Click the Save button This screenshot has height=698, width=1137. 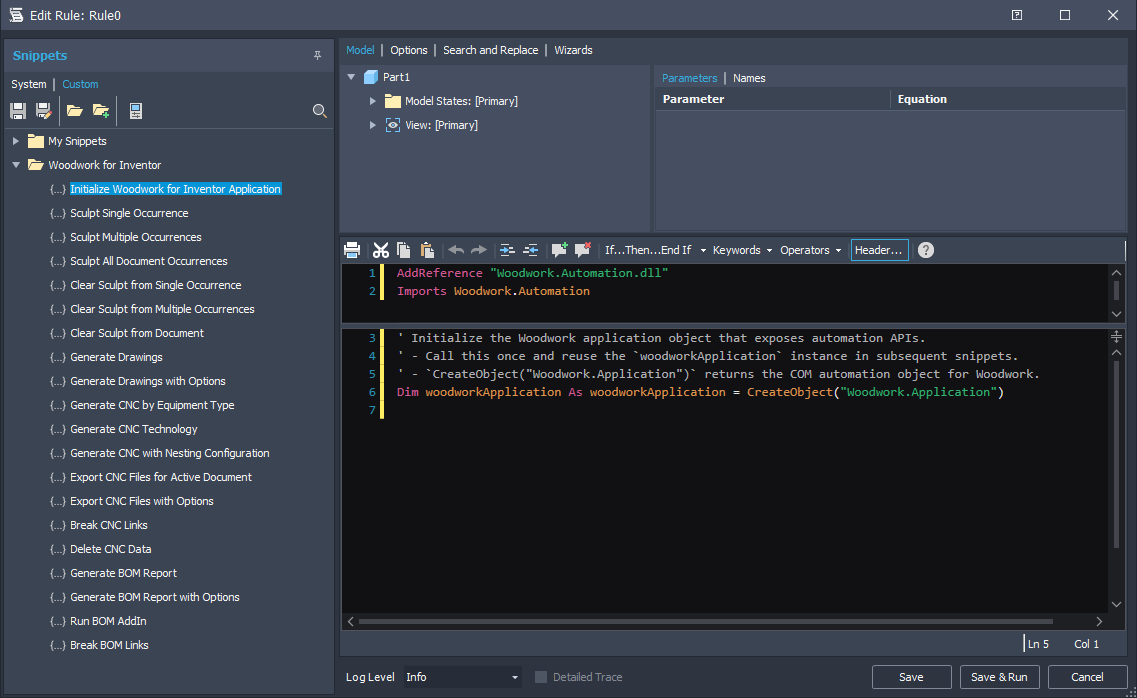point(911,677)
